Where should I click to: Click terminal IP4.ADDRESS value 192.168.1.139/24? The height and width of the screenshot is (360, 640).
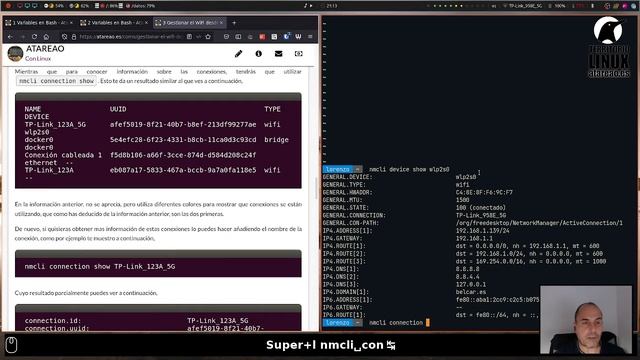482,231
